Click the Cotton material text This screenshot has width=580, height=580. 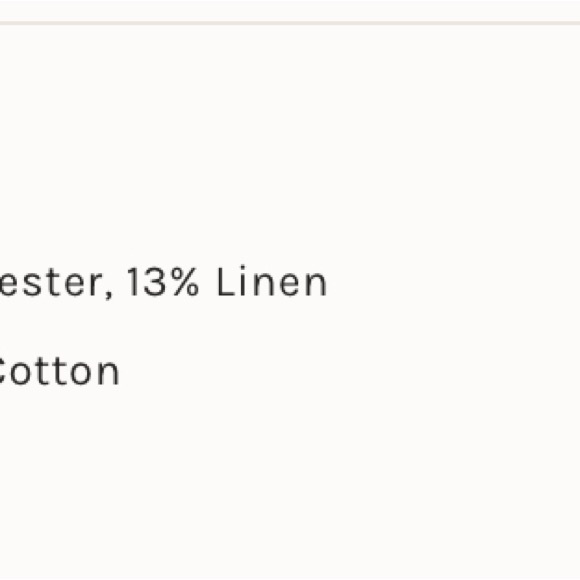[59, 371]
